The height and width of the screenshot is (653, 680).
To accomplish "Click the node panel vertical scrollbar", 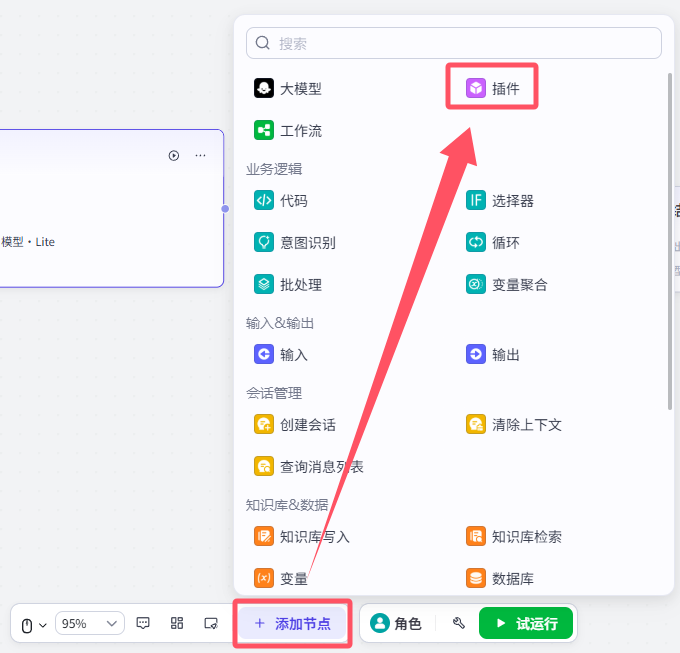I will [x=670, y=242].
